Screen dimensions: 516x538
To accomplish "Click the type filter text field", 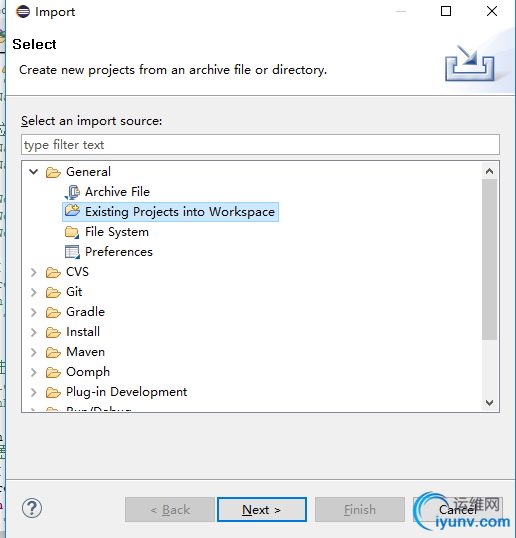I will [260, 144].
